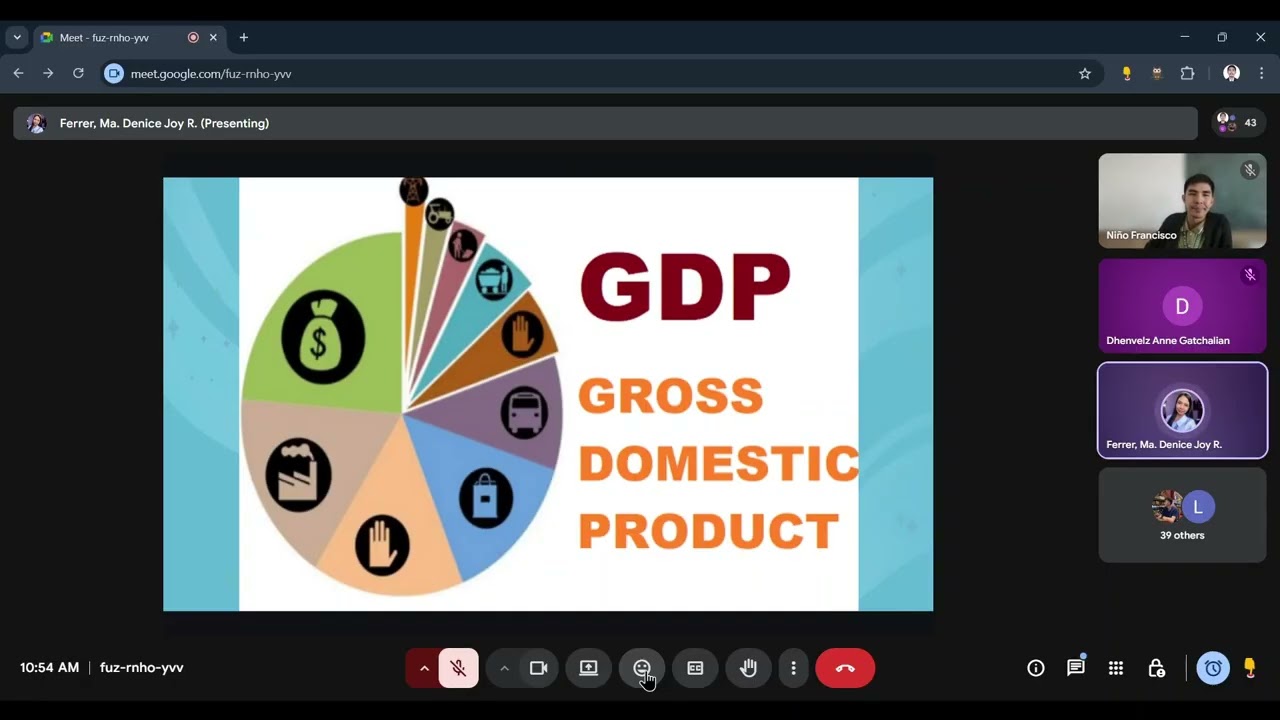Image resolution: width=1280 pixels, height=720 pixels.
Task: Click the presenting banner for Ferrer
Action: pos(605,123)
